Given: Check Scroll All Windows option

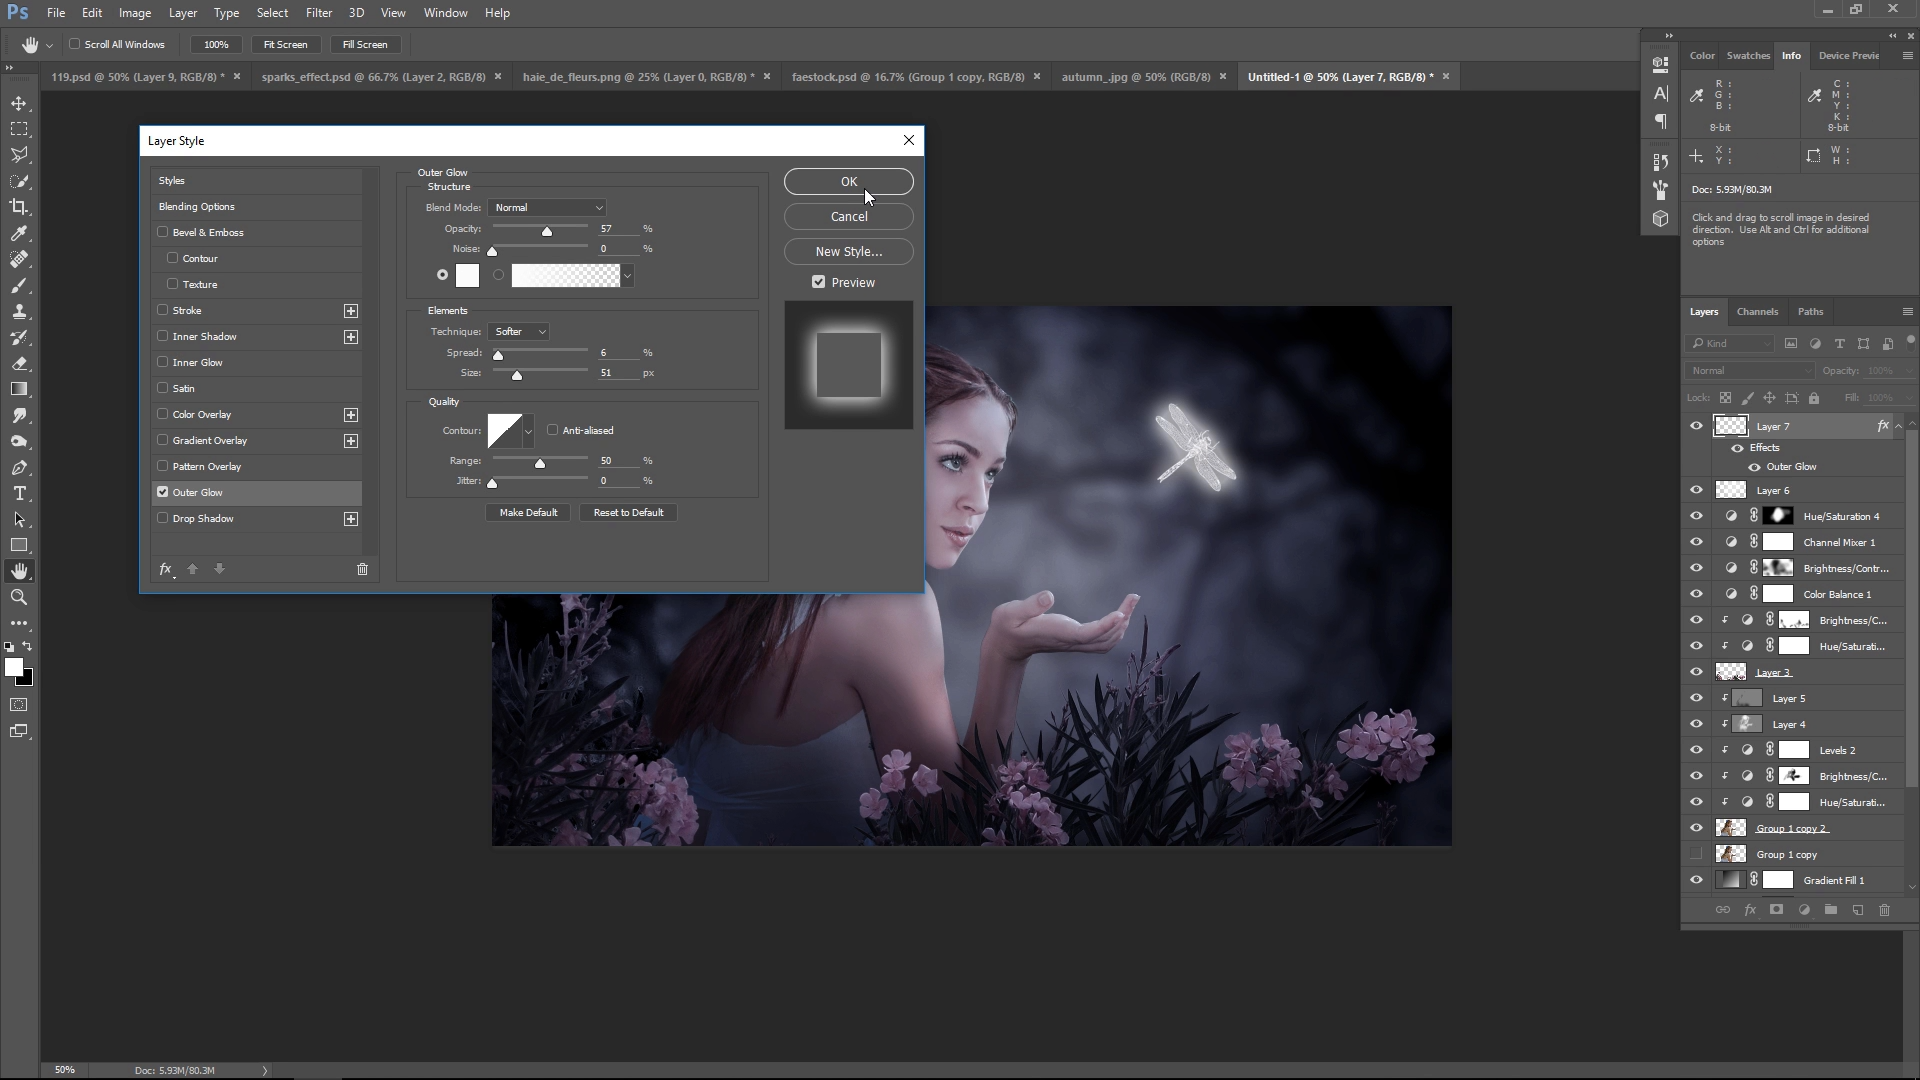Looking at the screenshot, I should click(x=74, y=44).
